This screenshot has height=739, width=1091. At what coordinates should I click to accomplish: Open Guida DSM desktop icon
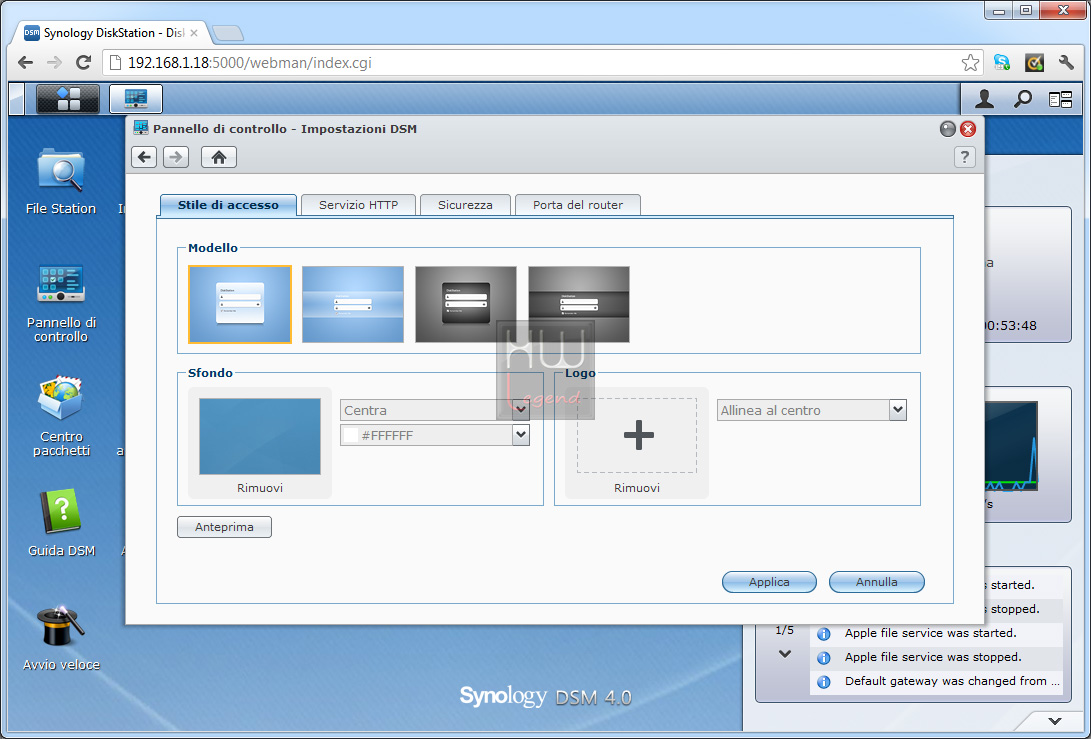pyautogui.click(x=61, y=523)
